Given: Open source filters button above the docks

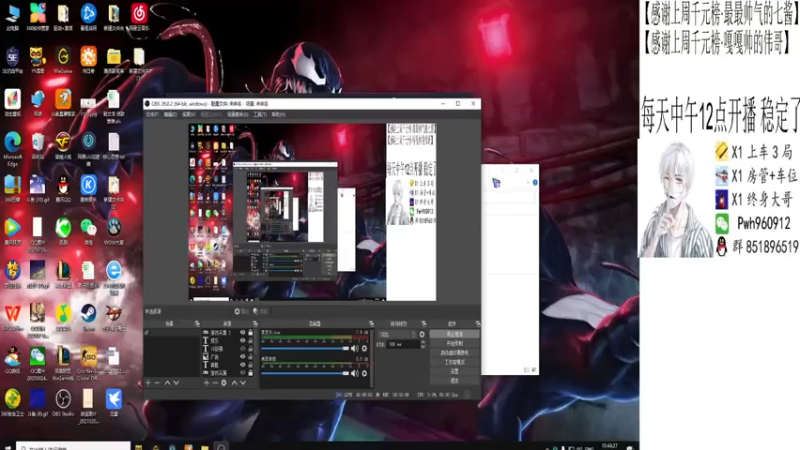Looking at the screenshot, I should [260, 311].
